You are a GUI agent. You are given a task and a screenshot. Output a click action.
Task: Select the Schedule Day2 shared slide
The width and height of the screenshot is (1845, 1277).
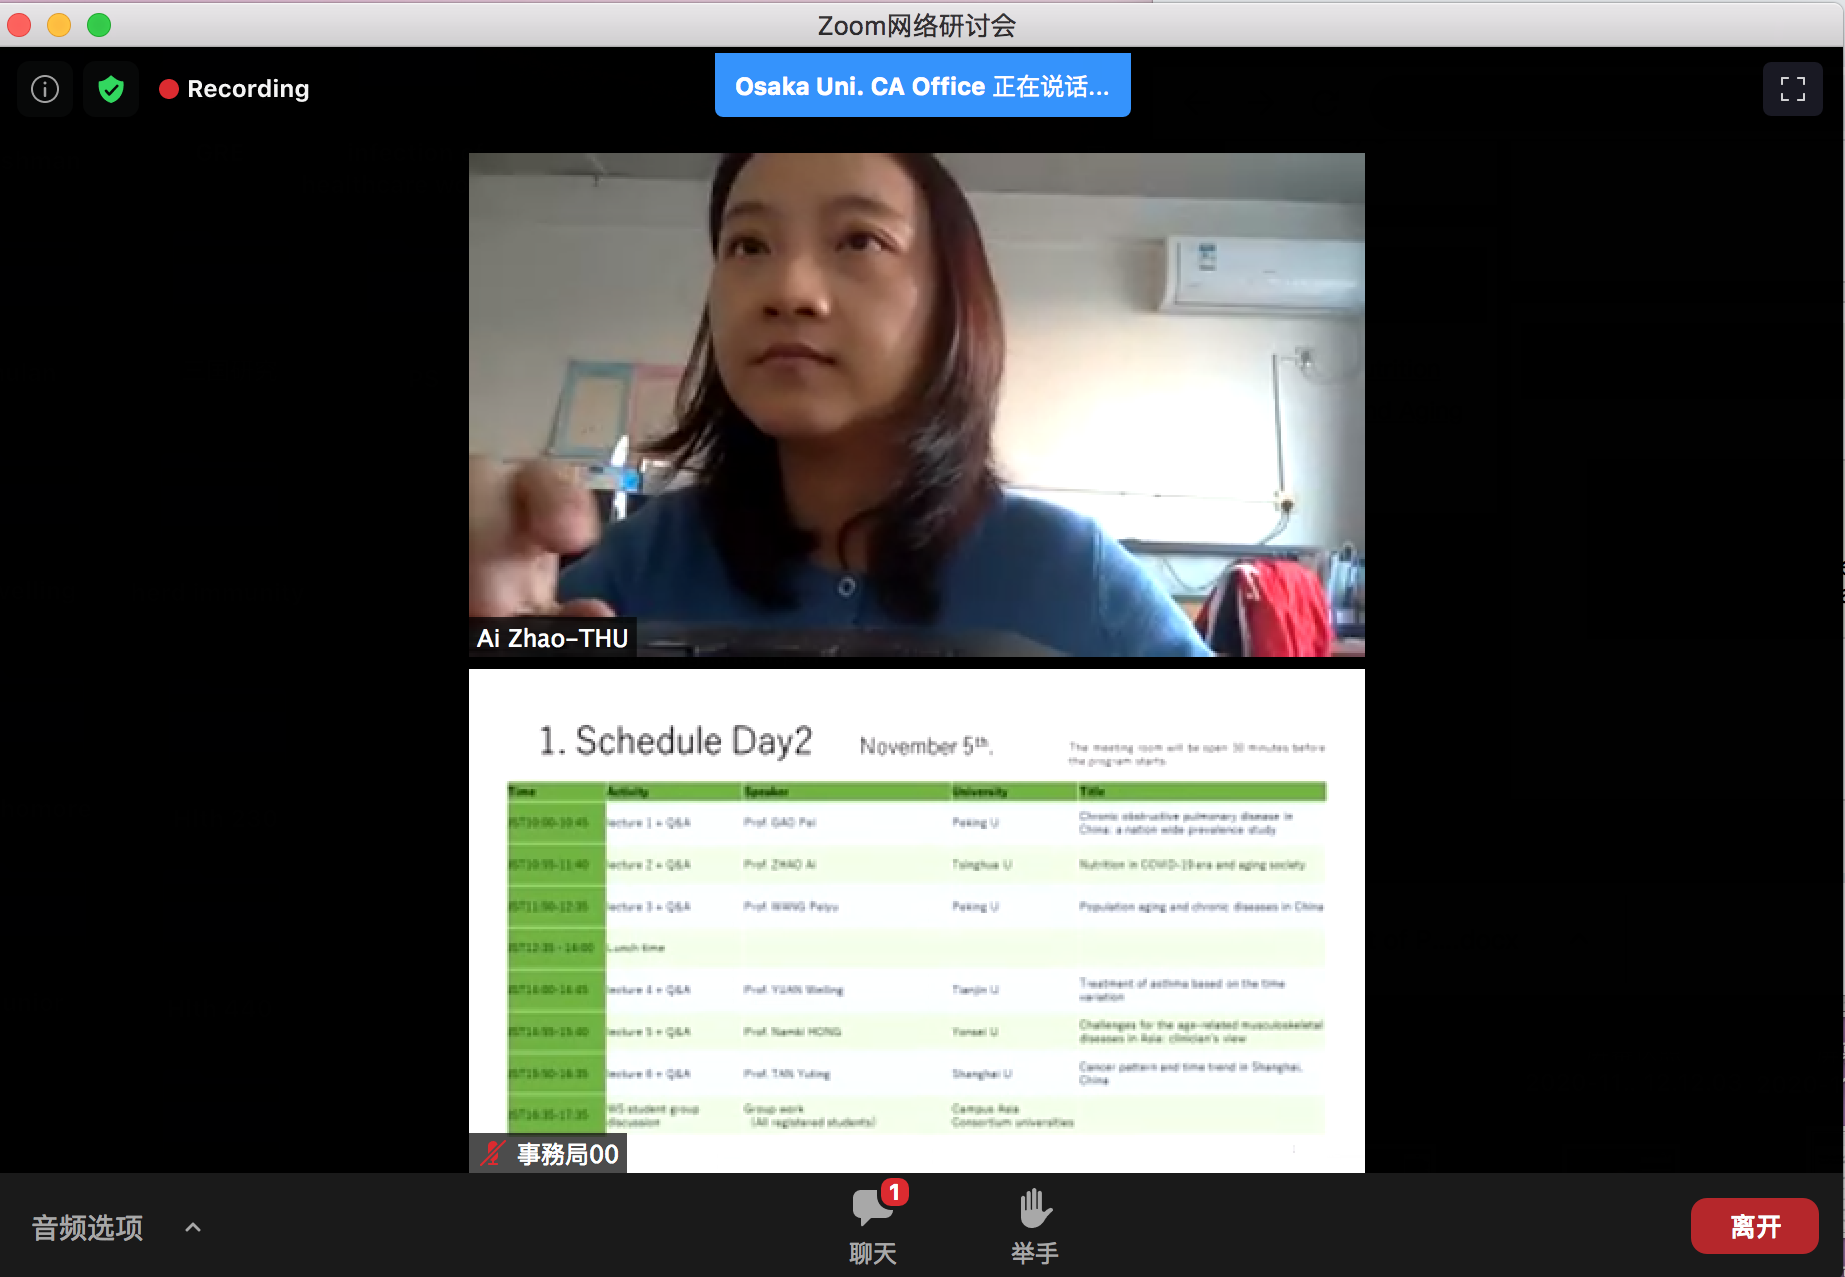(916, 920)
